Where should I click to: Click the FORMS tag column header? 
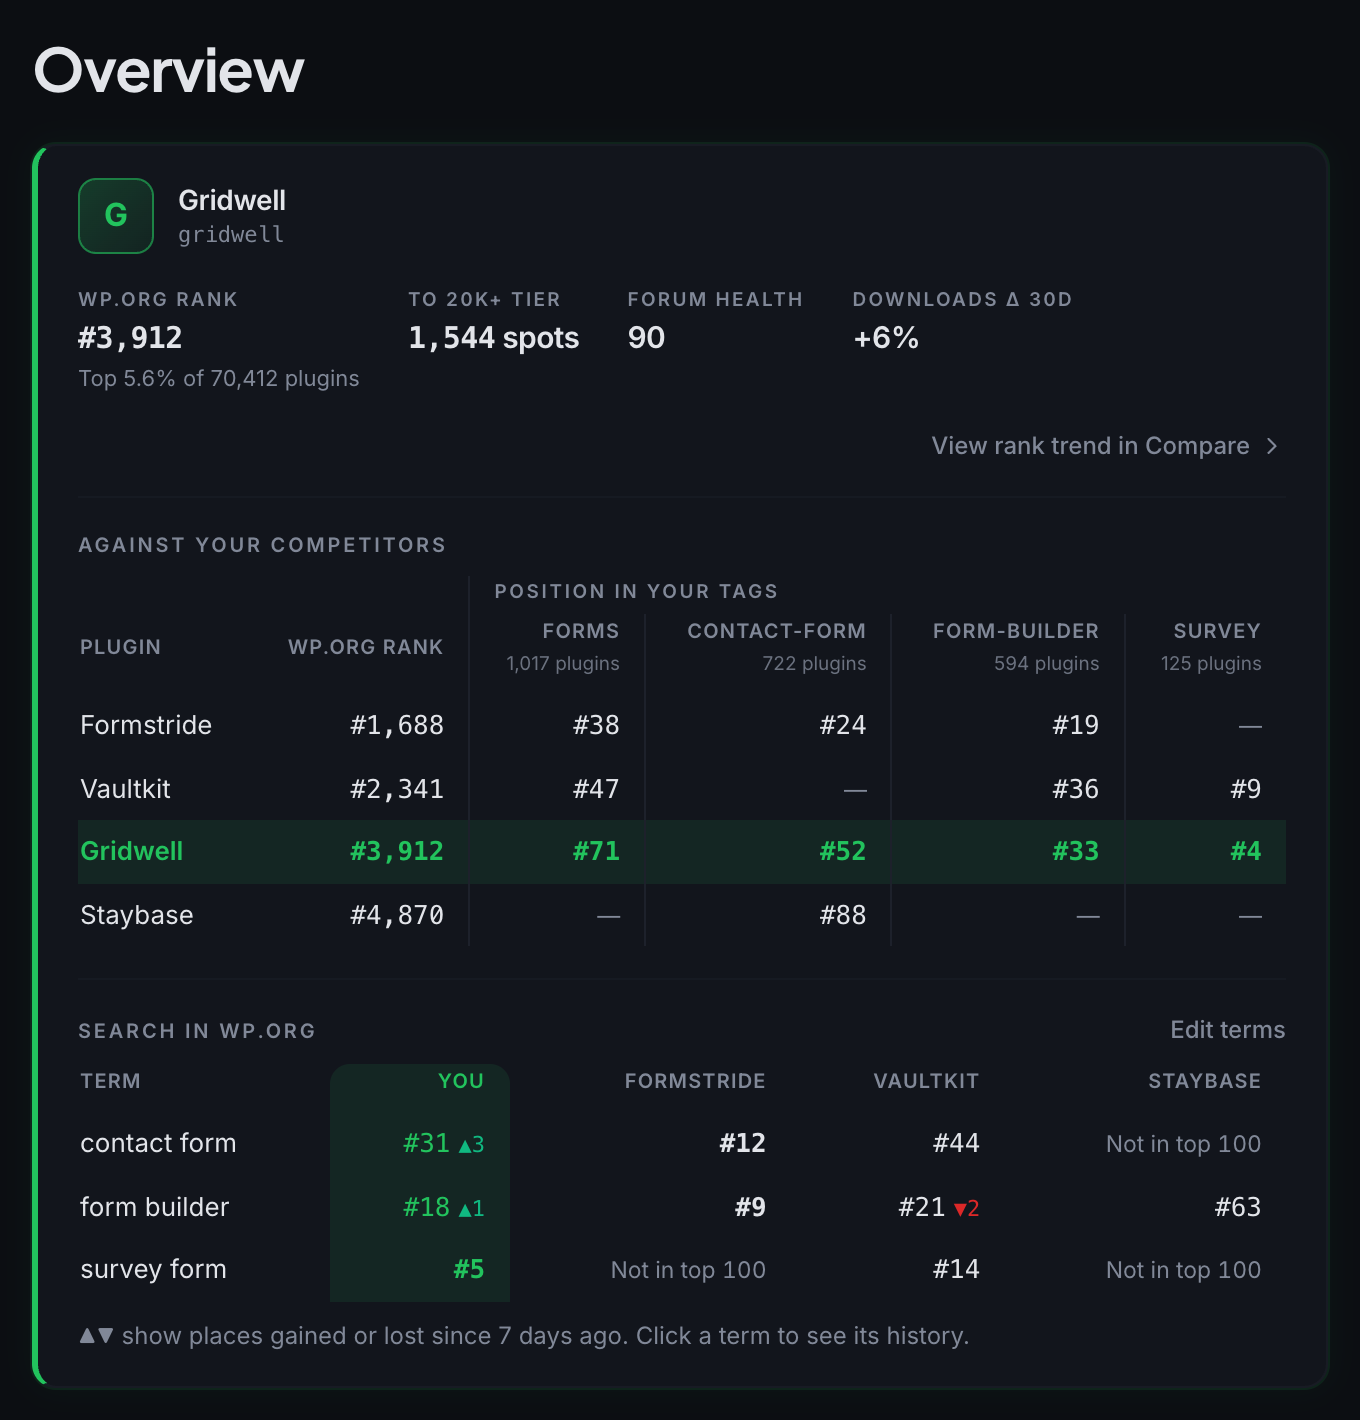(x=580, y=631)
